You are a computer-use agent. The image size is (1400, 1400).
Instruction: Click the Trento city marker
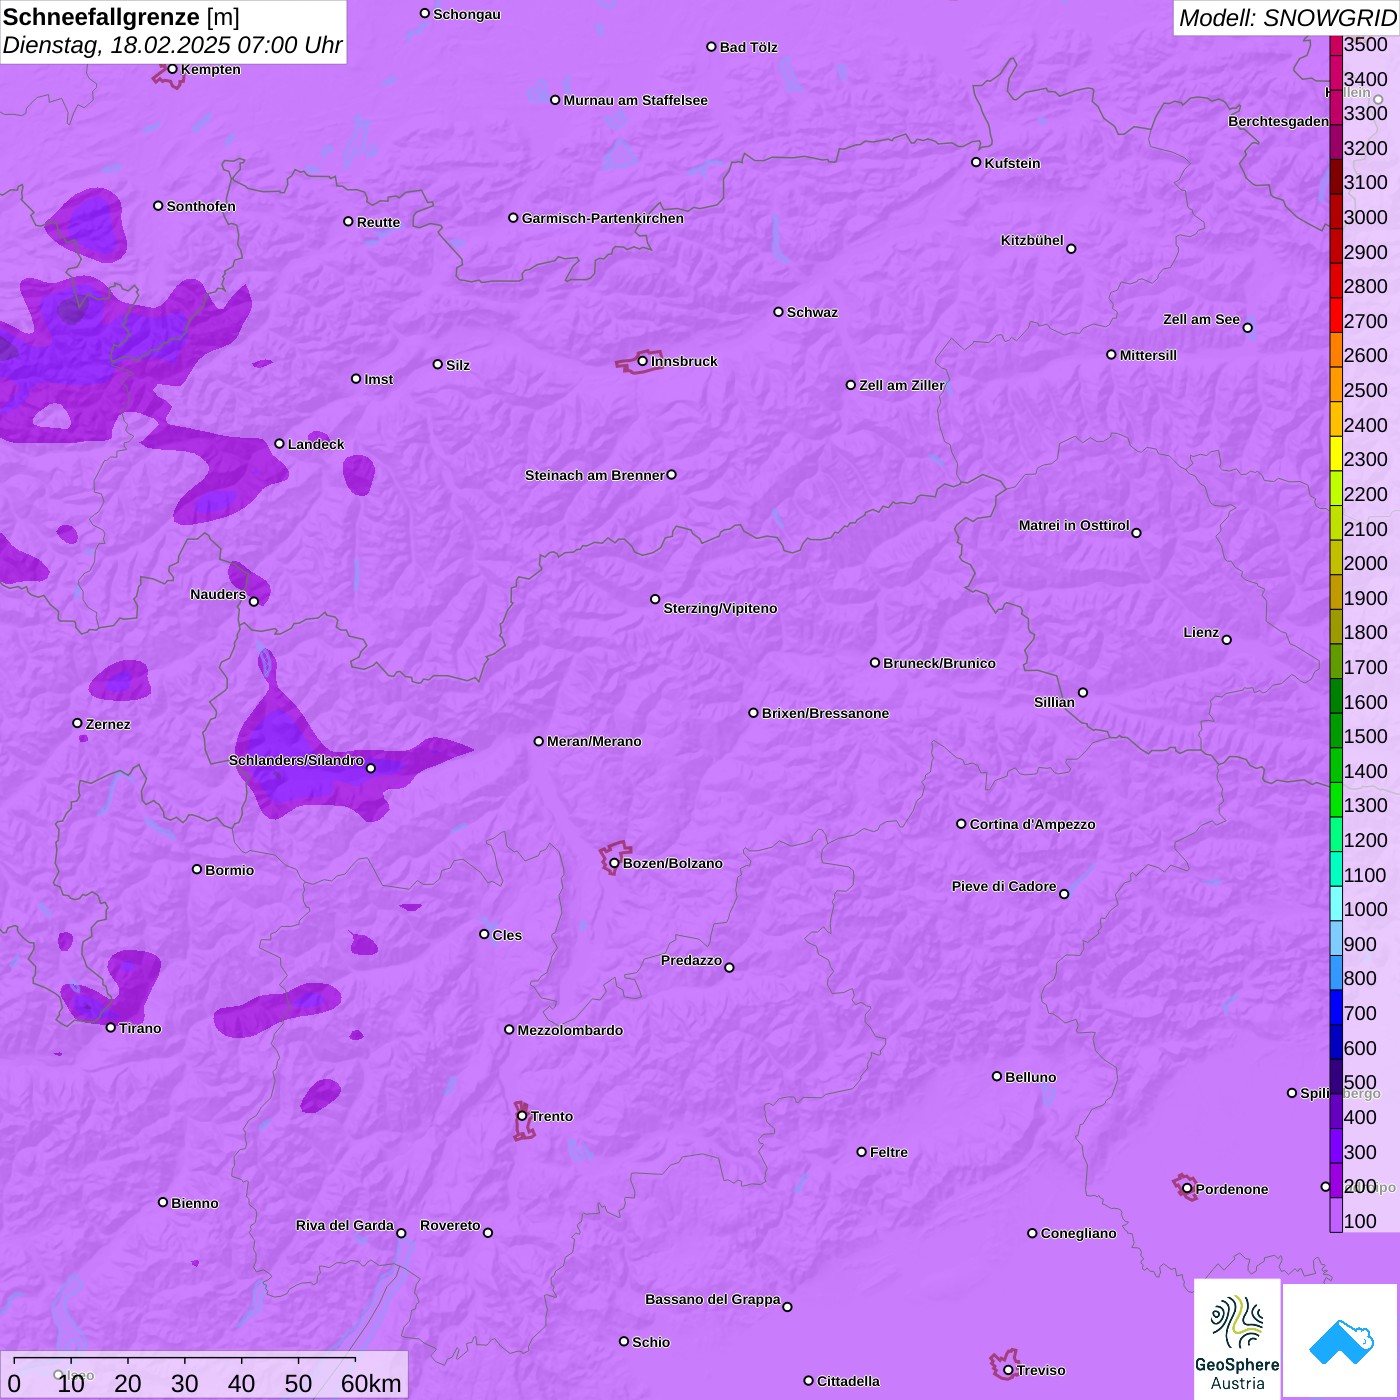tap(522, 1116)
